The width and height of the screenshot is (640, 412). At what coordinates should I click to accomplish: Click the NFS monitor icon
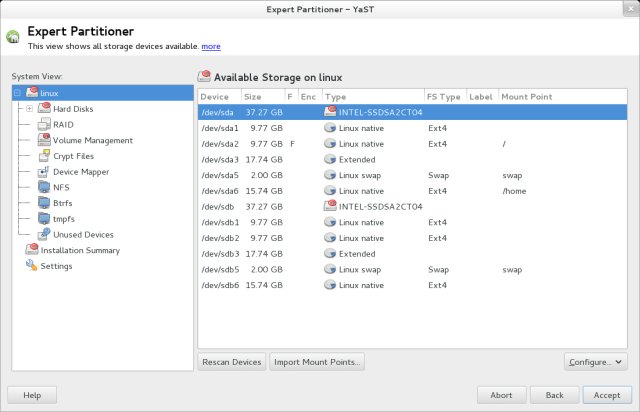[x=44, y=187]
